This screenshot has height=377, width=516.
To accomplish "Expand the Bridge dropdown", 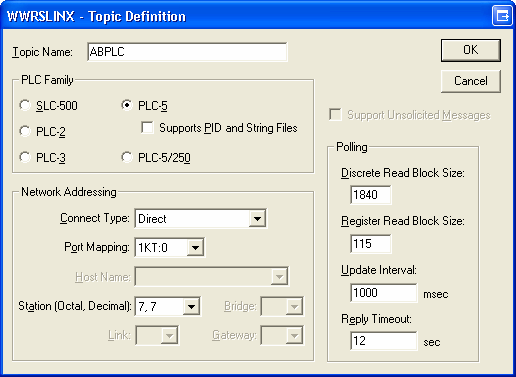I will (x=294, y=306).
